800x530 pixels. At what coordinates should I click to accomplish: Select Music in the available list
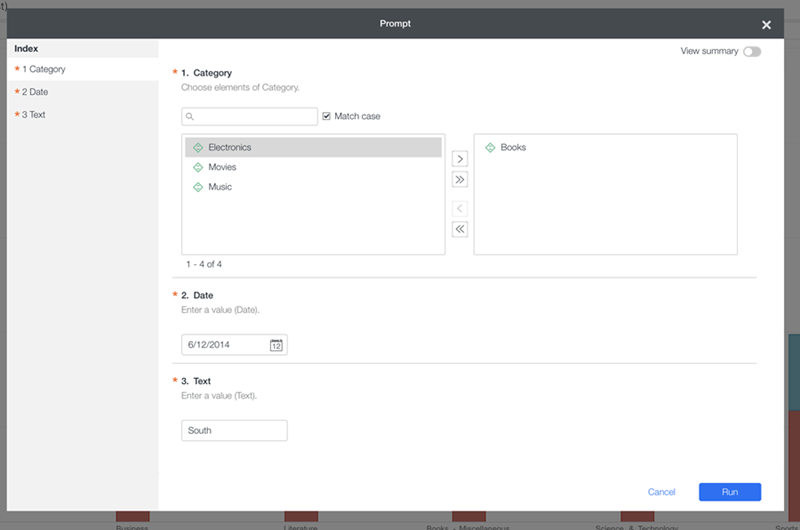tap(220, 187)
